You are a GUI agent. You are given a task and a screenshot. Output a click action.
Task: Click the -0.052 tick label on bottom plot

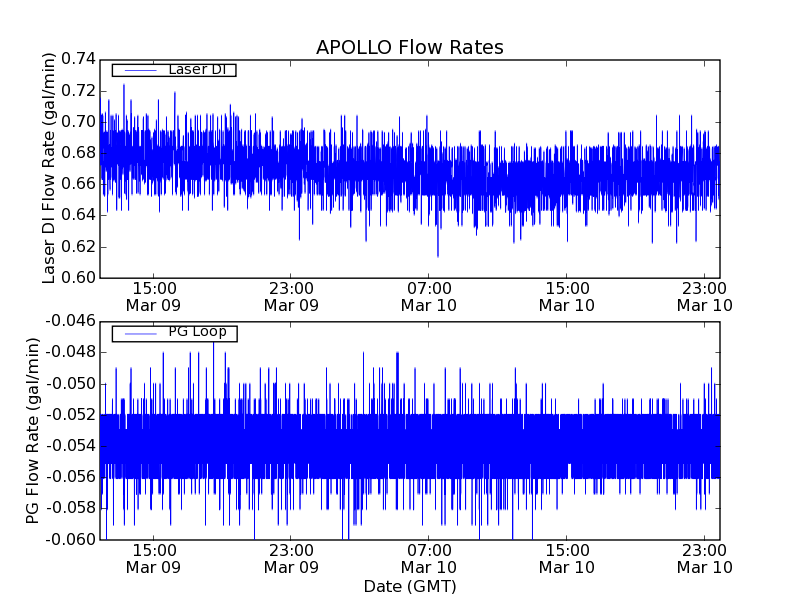70,415
